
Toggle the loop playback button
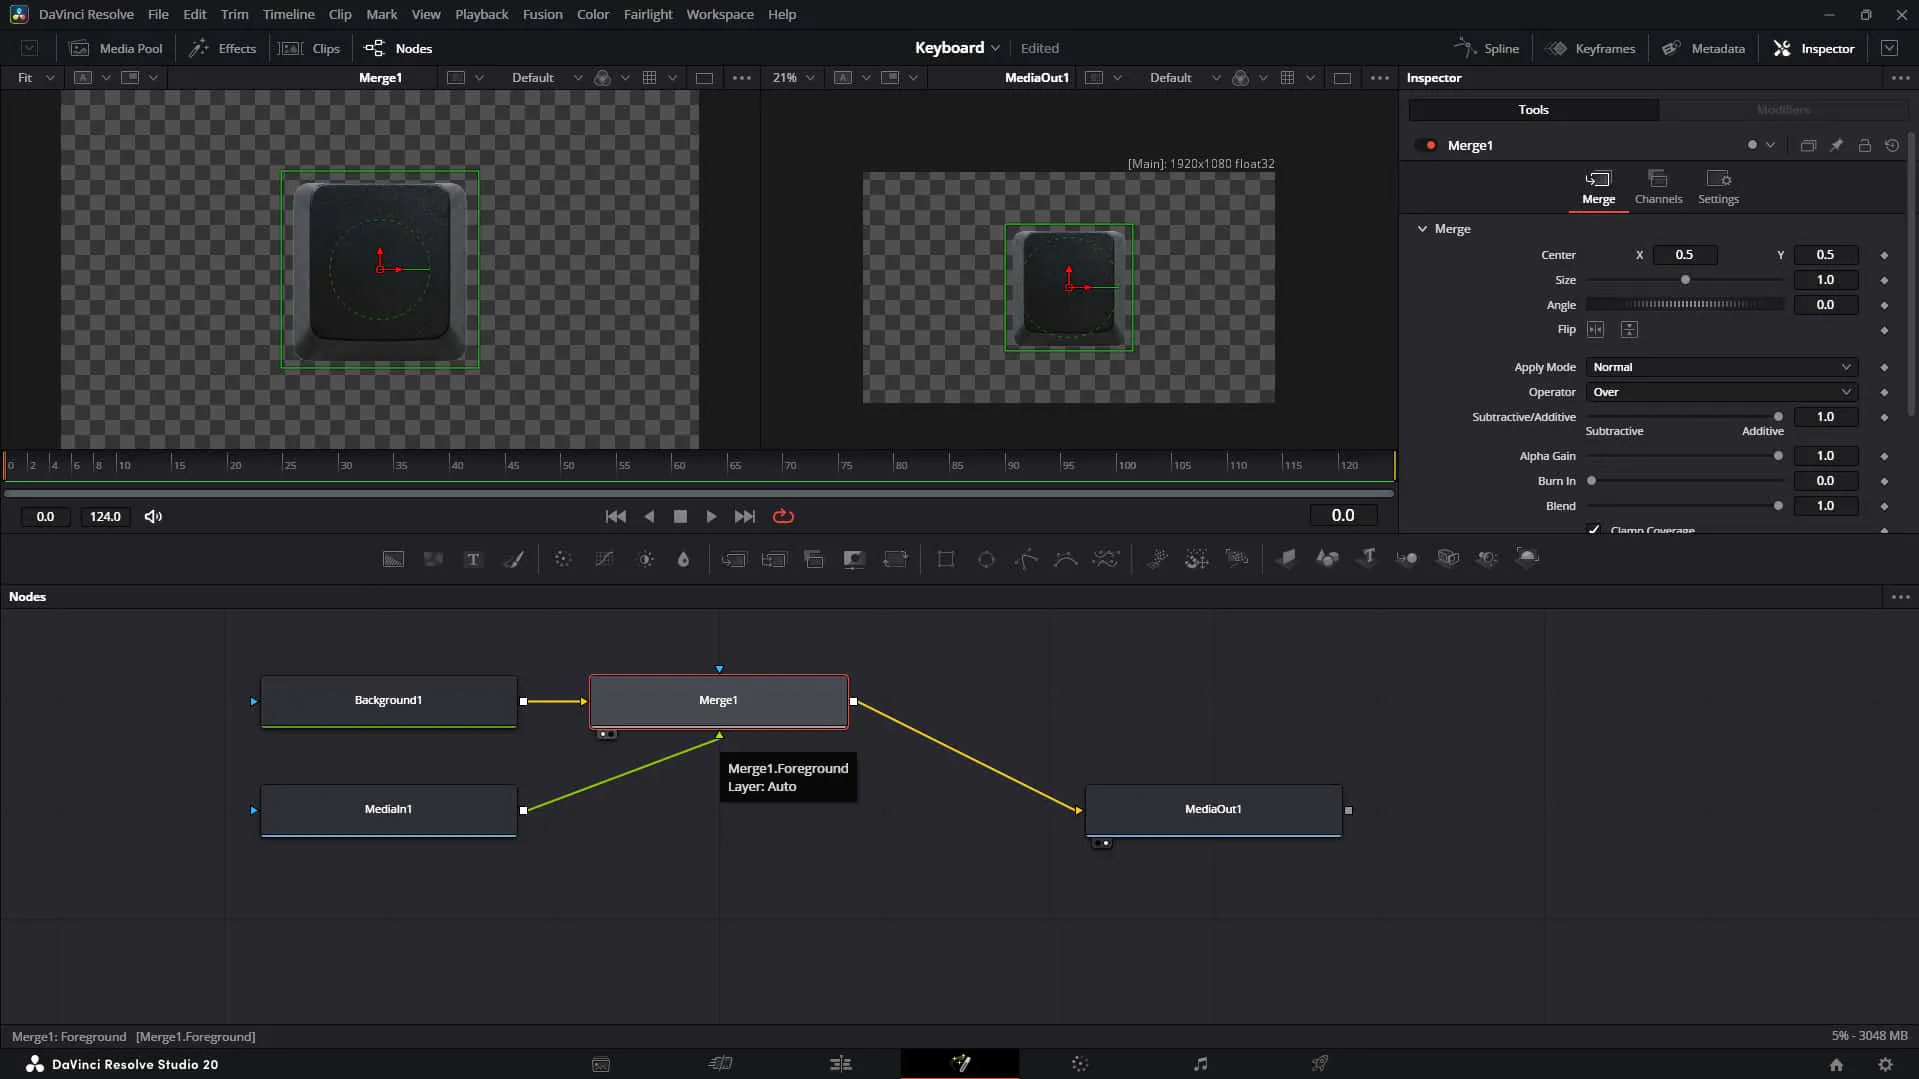click(783, 517)
